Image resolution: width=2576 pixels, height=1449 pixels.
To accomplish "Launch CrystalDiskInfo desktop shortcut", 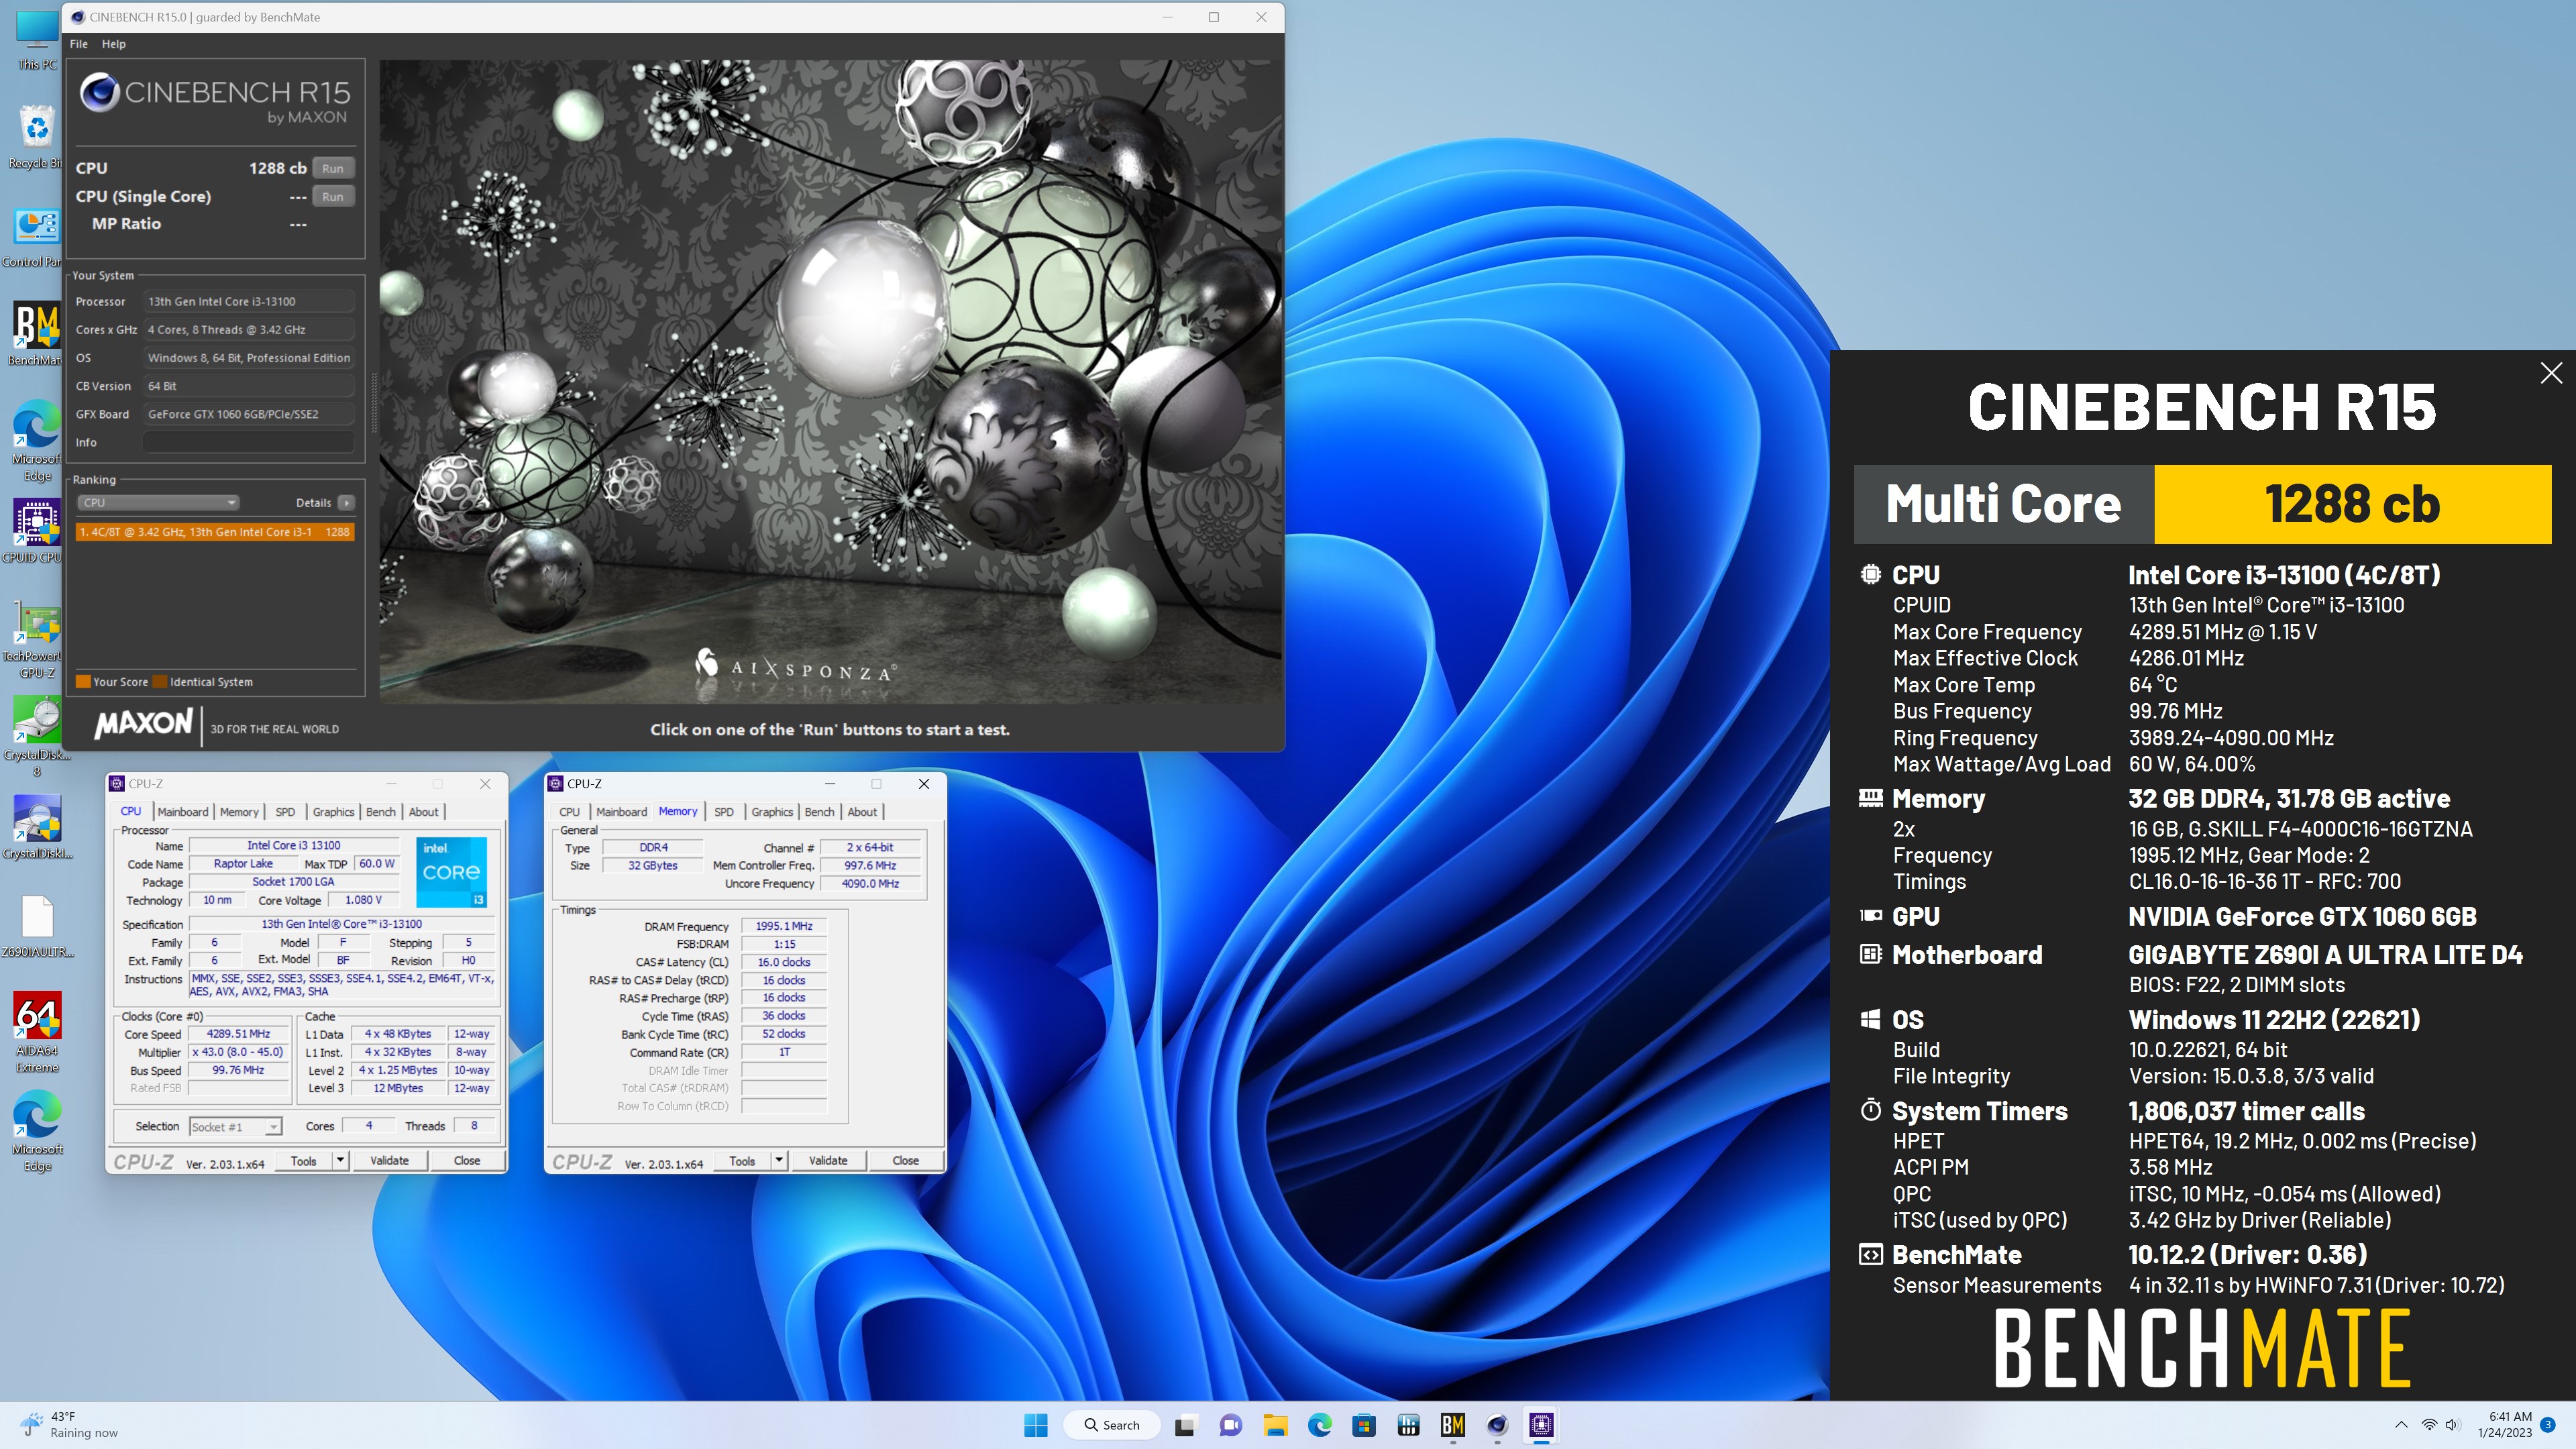I will point(36,826).
